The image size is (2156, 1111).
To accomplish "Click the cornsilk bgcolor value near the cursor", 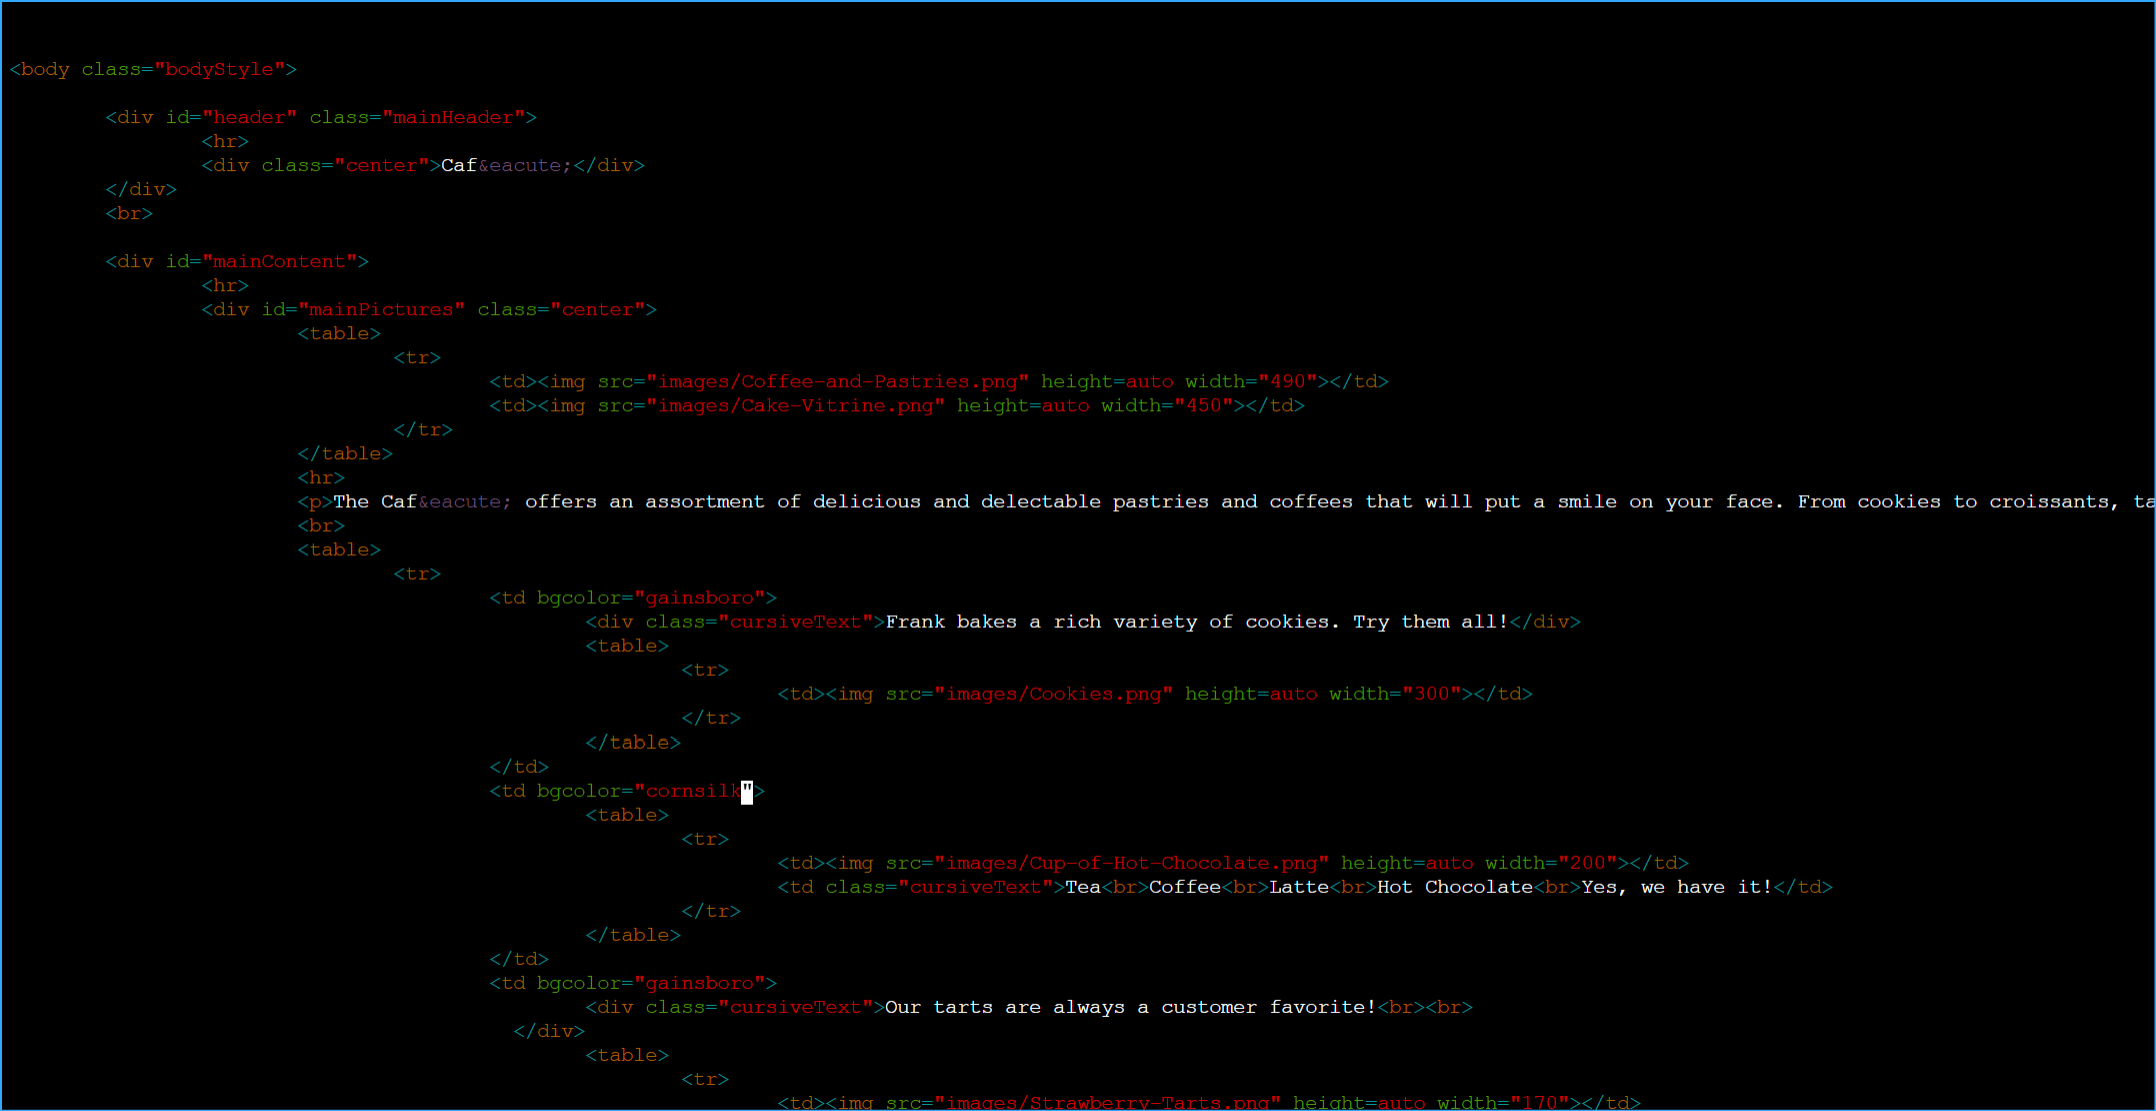I will click(x=690, y=790).
